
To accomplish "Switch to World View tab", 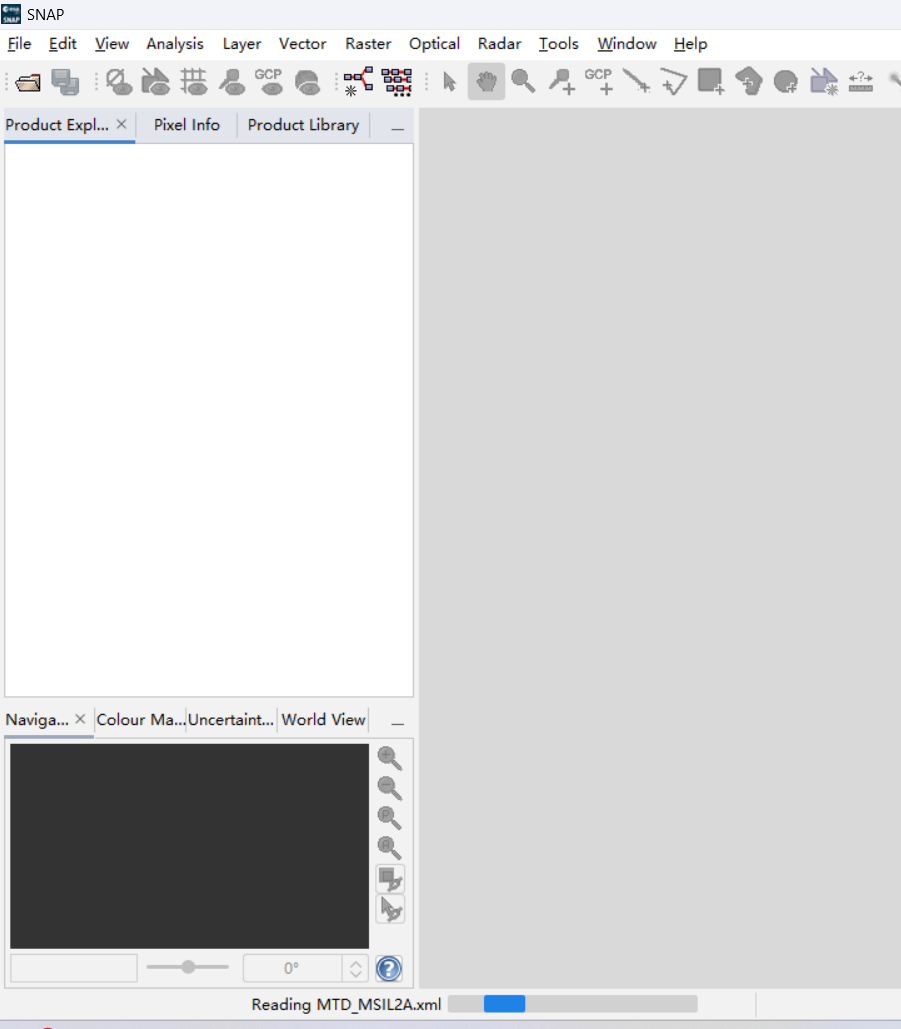I will click(324, 720).
